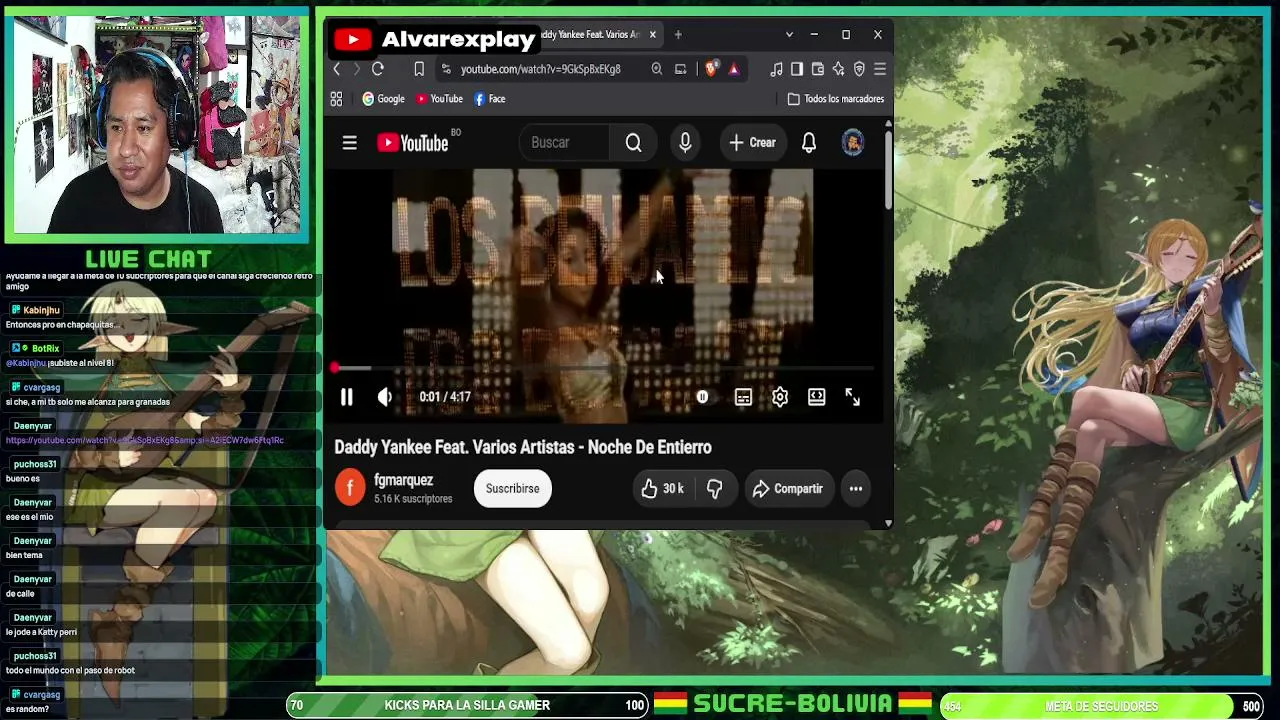This screenshot has height=720, width=1280.
Task: Open the tab search dropdown arrow
Action: pos(789,35)
